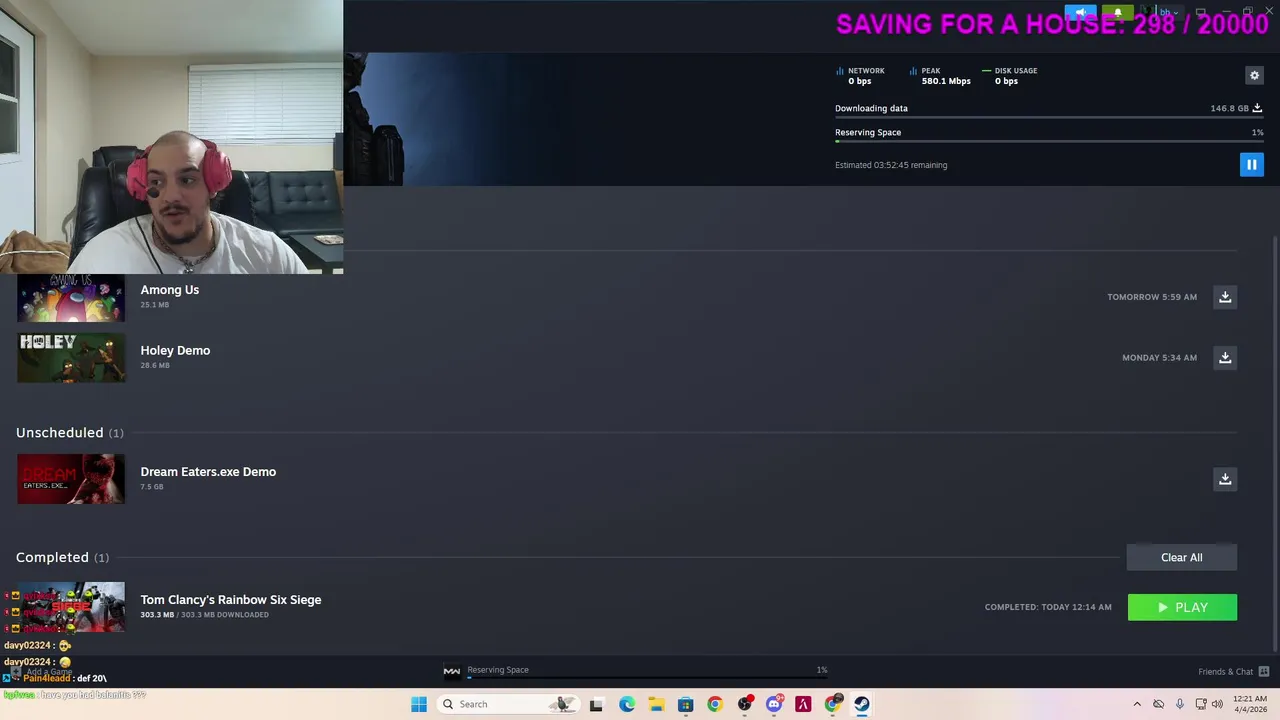This screenshot has width=1280, height=720.
Task: Click MONDAY 5:34 AM schedule
Action: point(1159,357)
